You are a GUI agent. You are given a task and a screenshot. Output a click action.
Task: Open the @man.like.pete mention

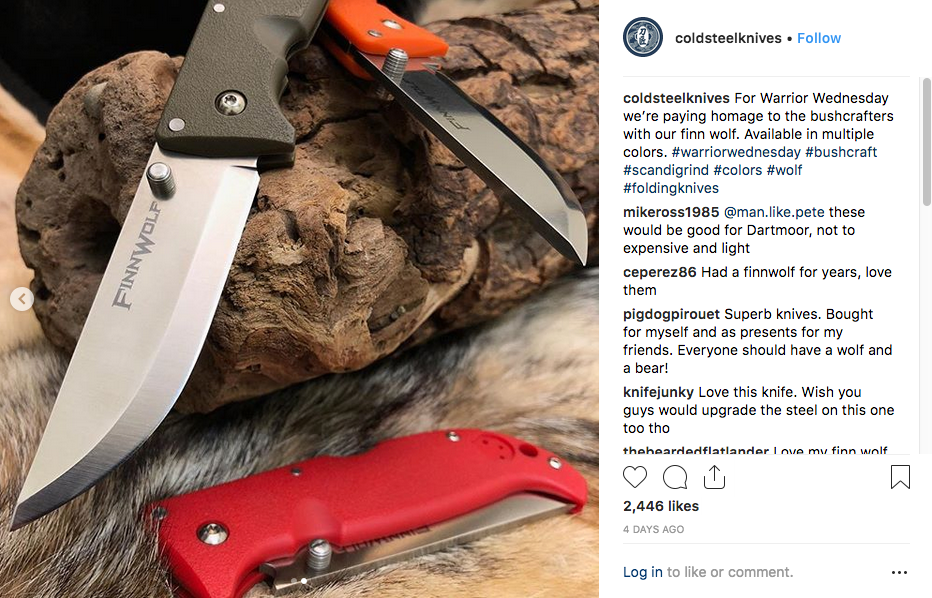tap(774, 212)
